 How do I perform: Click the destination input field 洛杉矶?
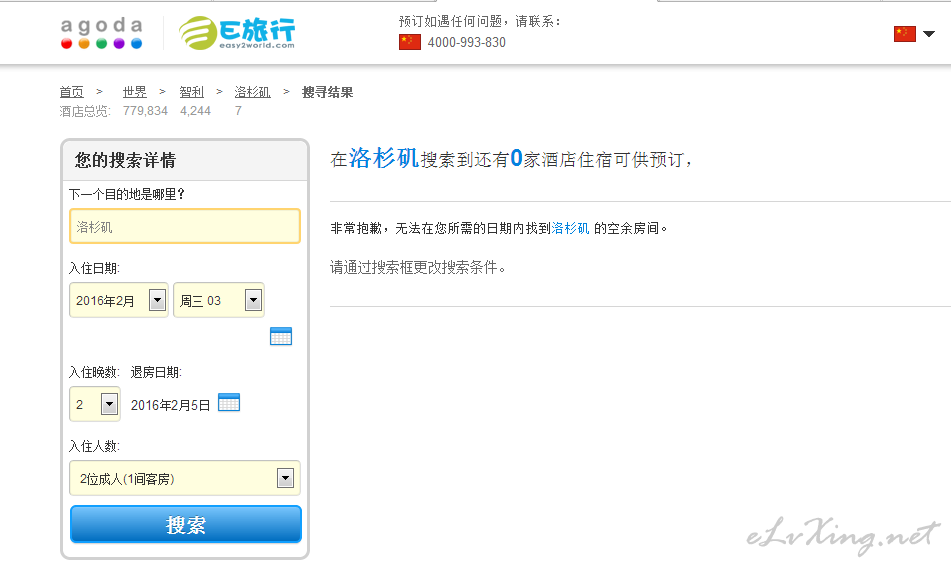(185, 226)
